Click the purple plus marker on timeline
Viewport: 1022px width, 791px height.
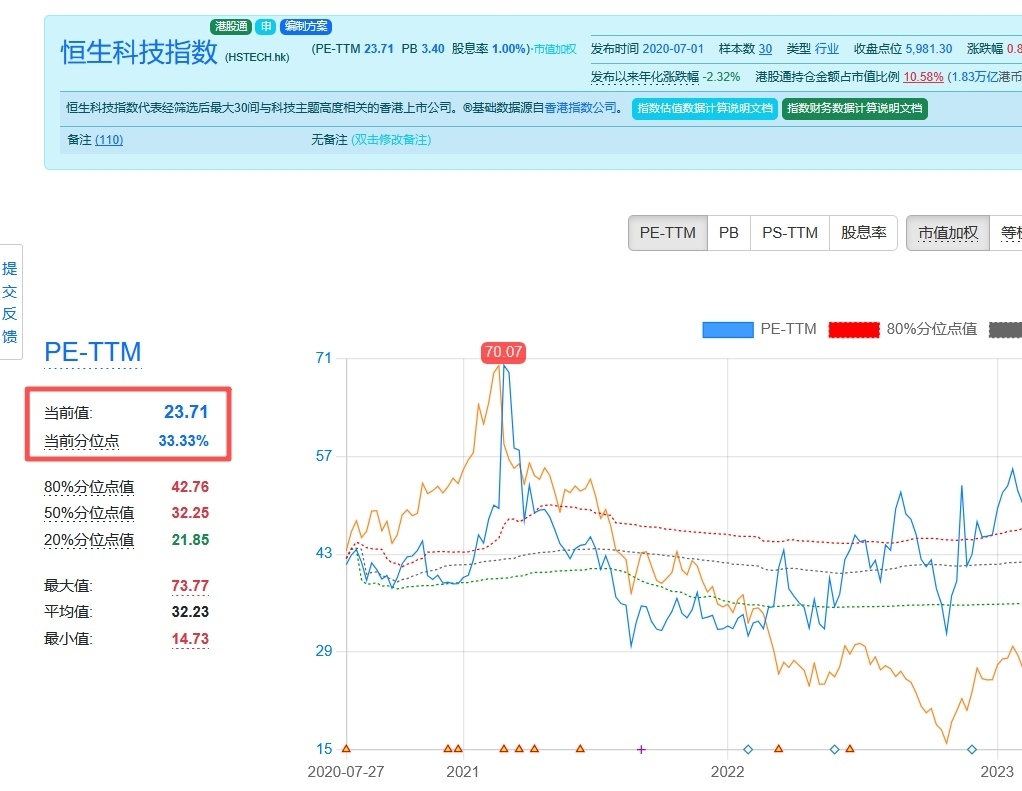641,749
